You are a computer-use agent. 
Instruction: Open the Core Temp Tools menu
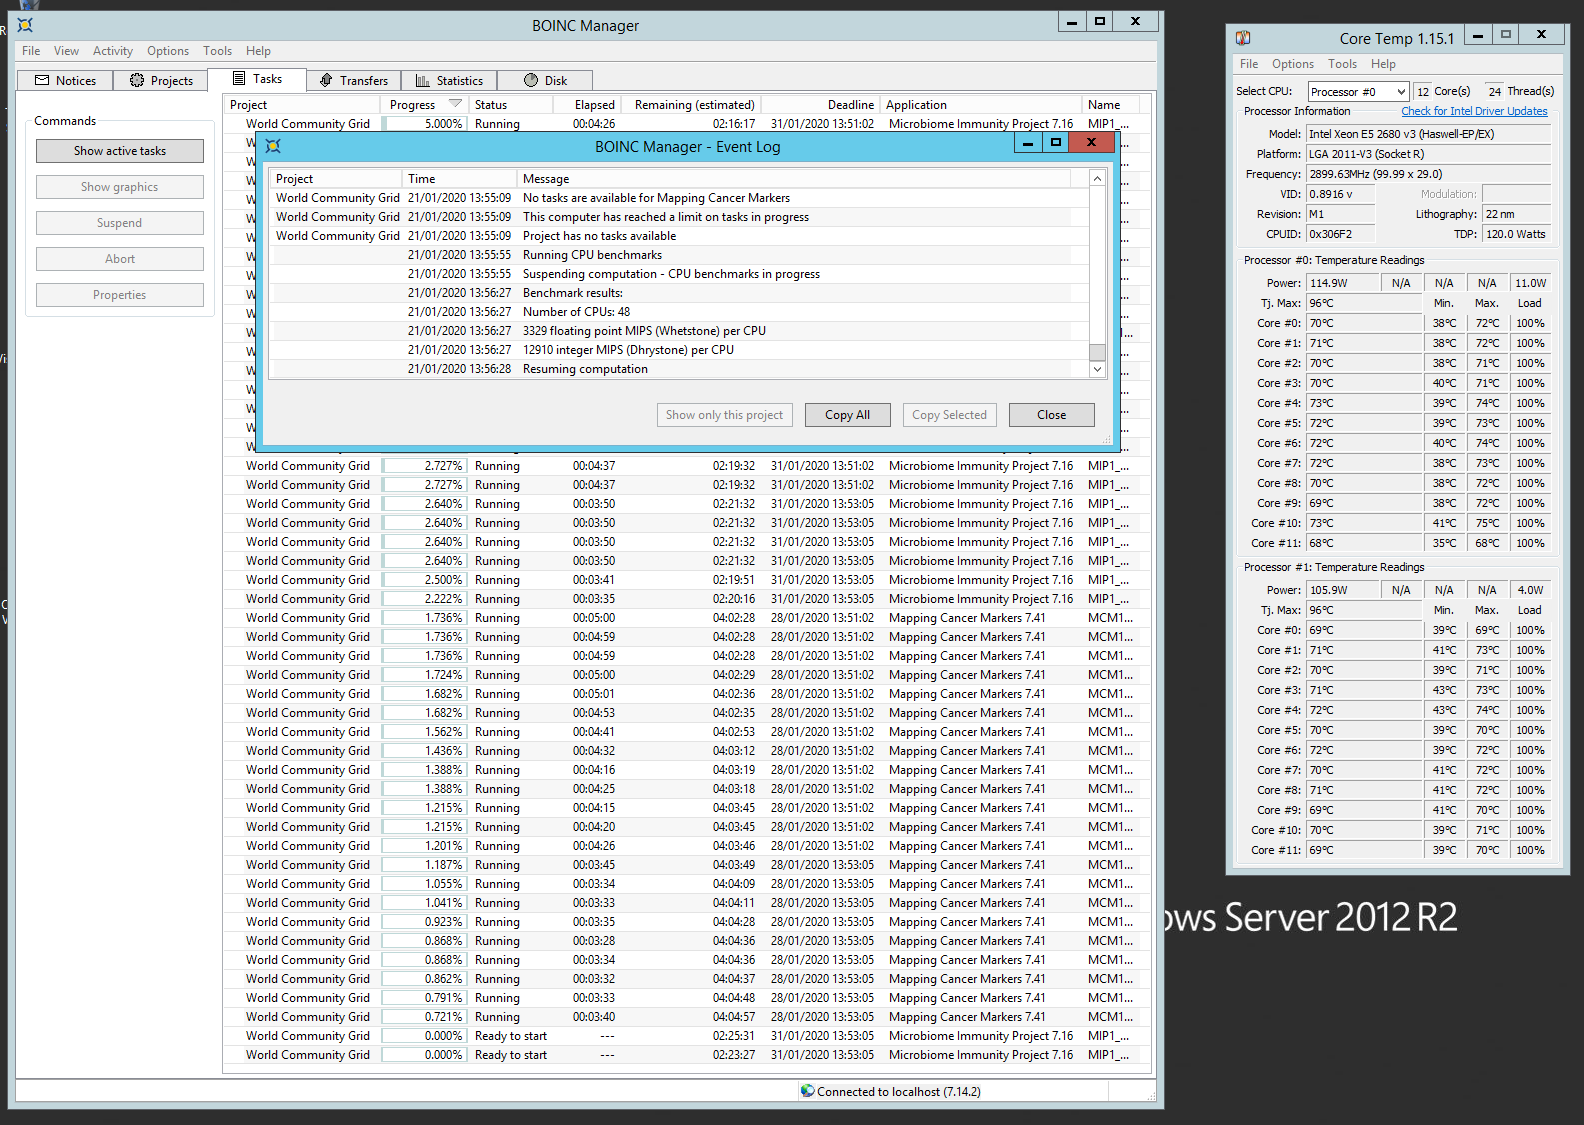click(1342, 64)
